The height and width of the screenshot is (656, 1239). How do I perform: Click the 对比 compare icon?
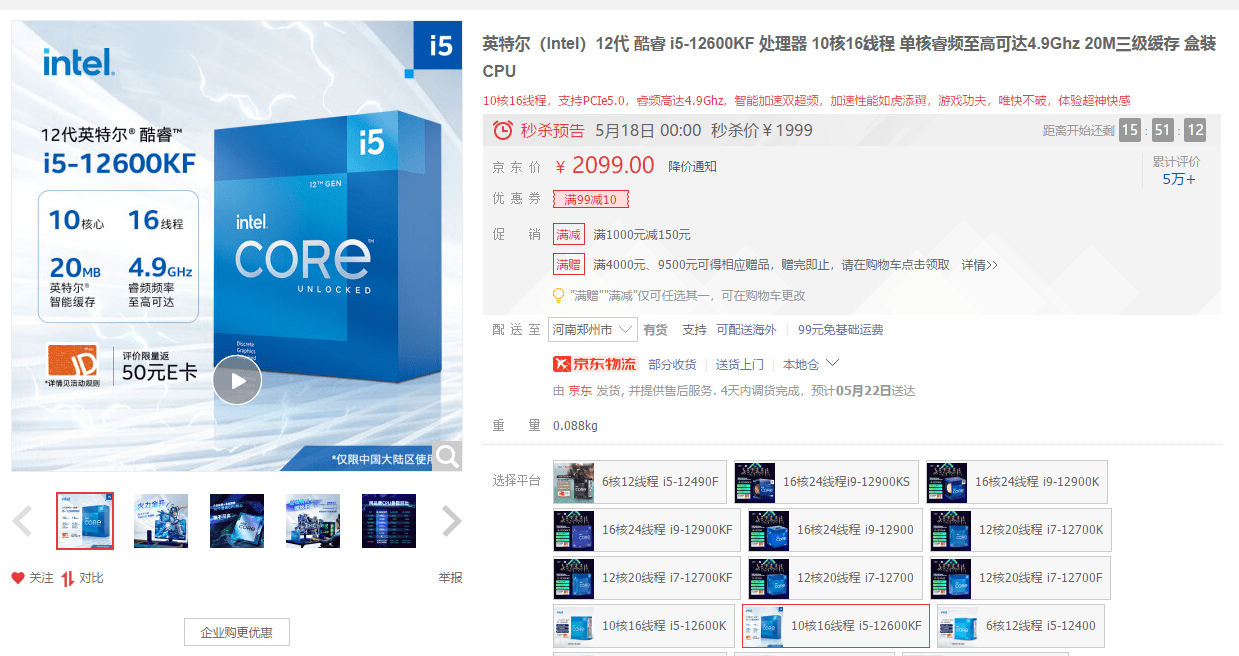click(x=68, y=578)
